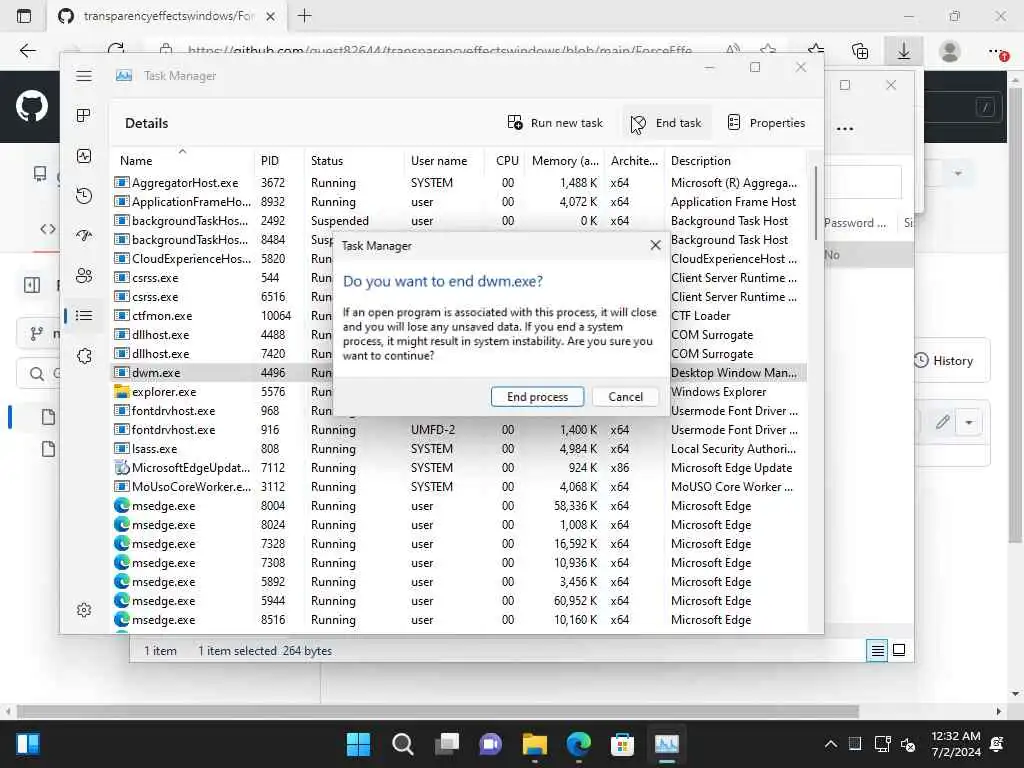Image resolution: width=1024 pixels, height=768 pixels.
Task: Open Startup apps page in sidebar
Action: coord(84,236)
